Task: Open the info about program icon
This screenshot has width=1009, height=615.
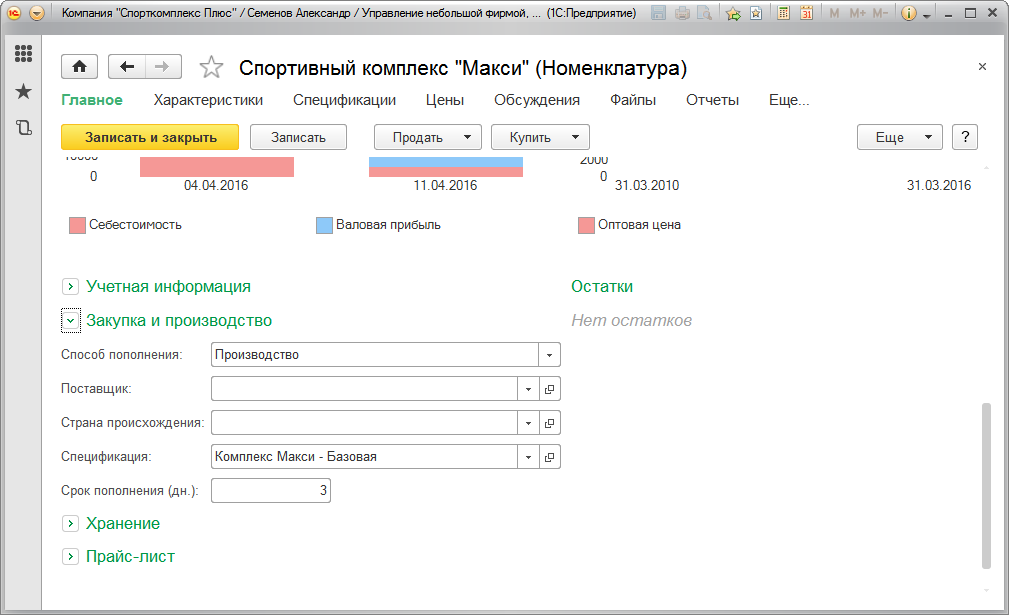Action: pyautogui.click(x=909, y=13)
